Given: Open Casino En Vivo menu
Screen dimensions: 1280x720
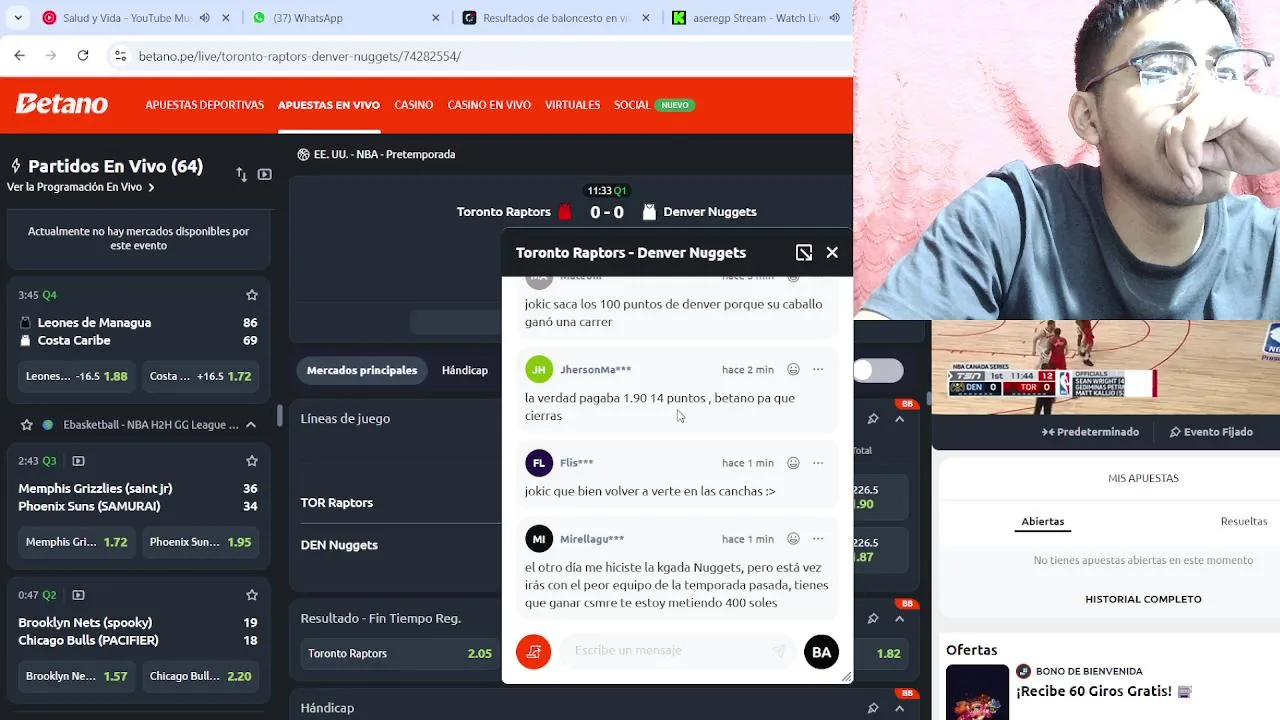Looking at the screenshot, I should 489,105.
